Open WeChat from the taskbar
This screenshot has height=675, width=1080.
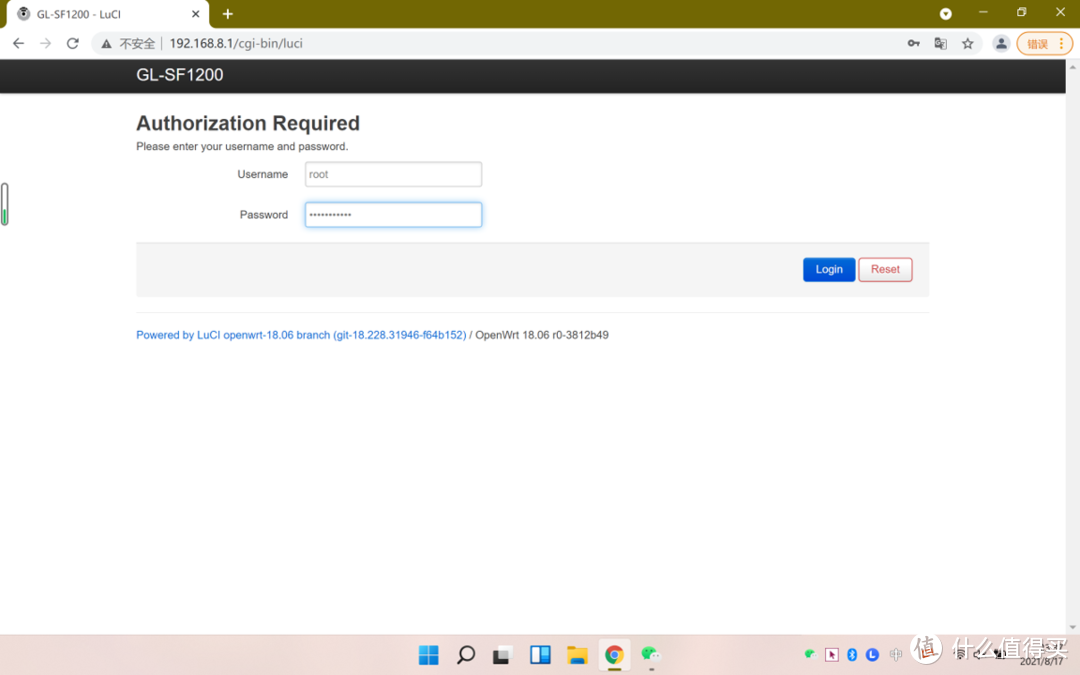(651, 655)
